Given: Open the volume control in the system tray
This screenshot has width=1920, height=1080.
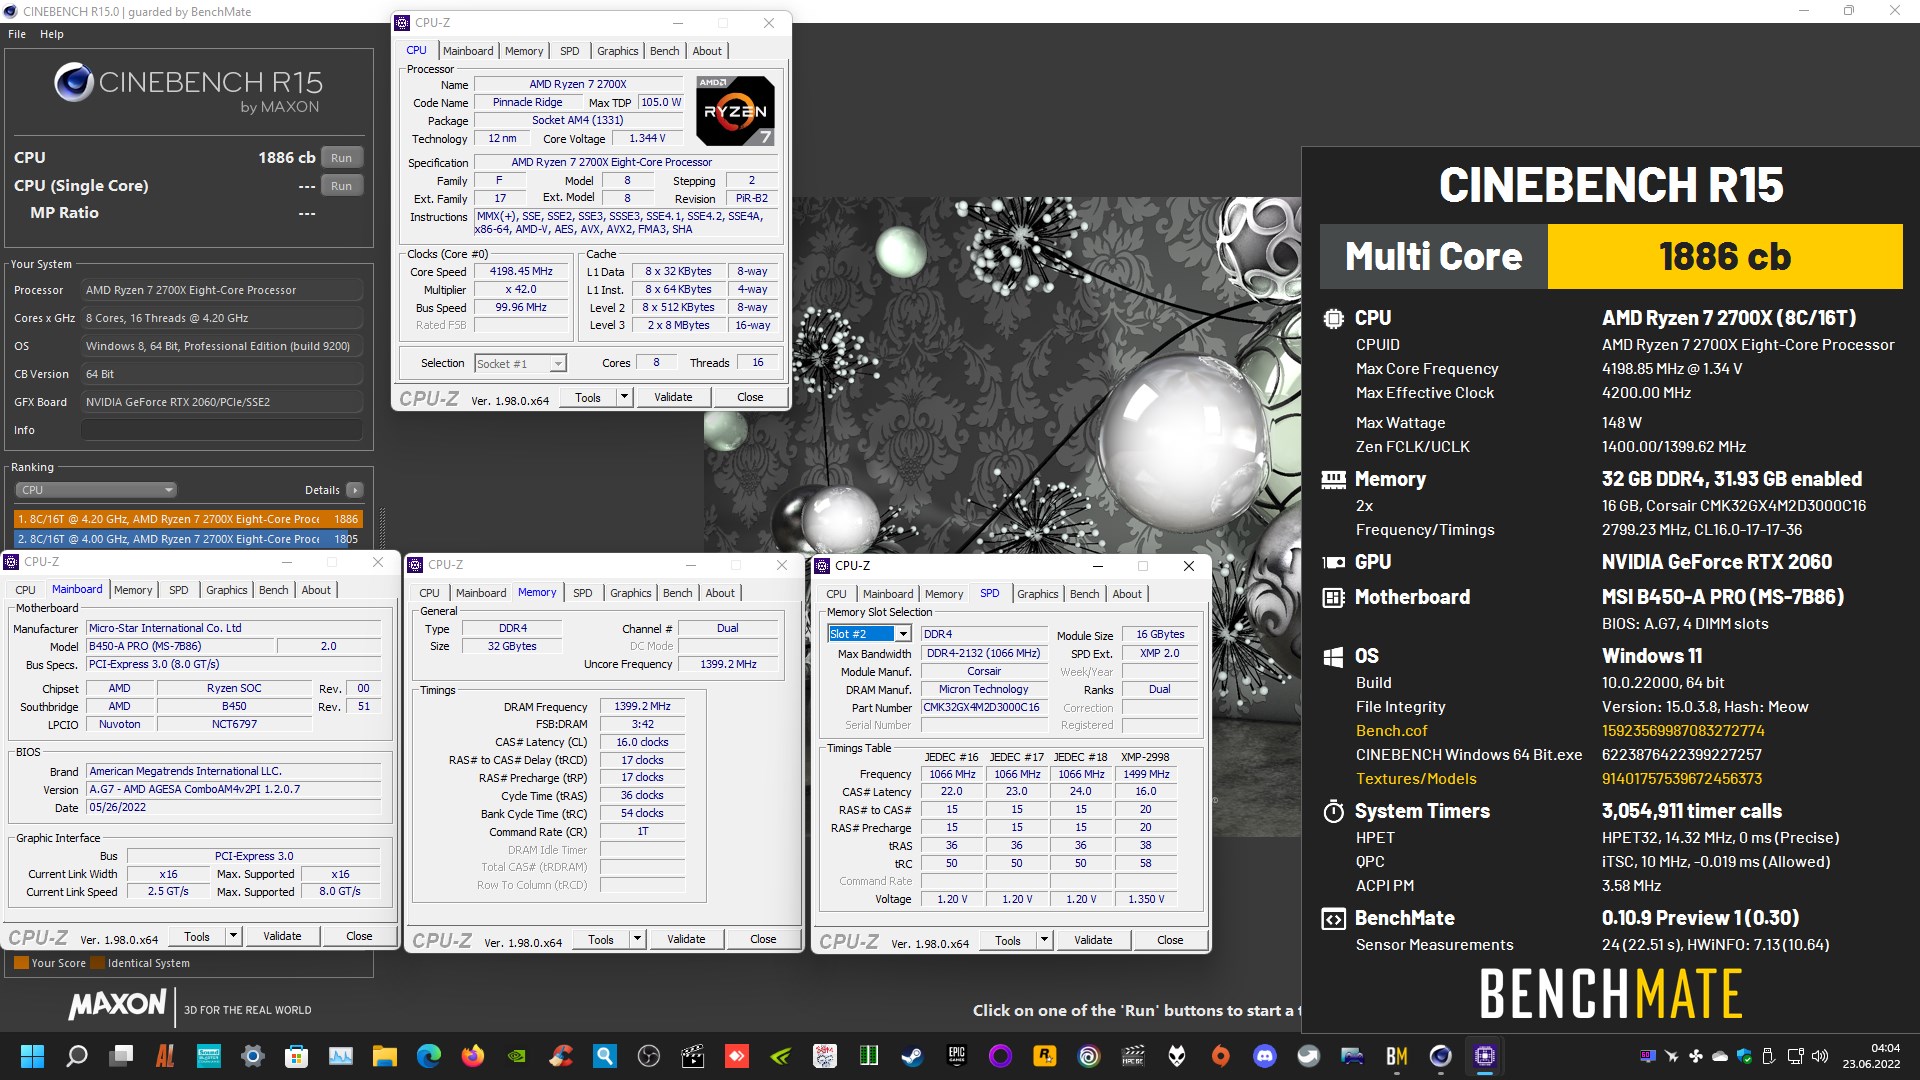Looking at the screenshot, I should (1820, 1056).
